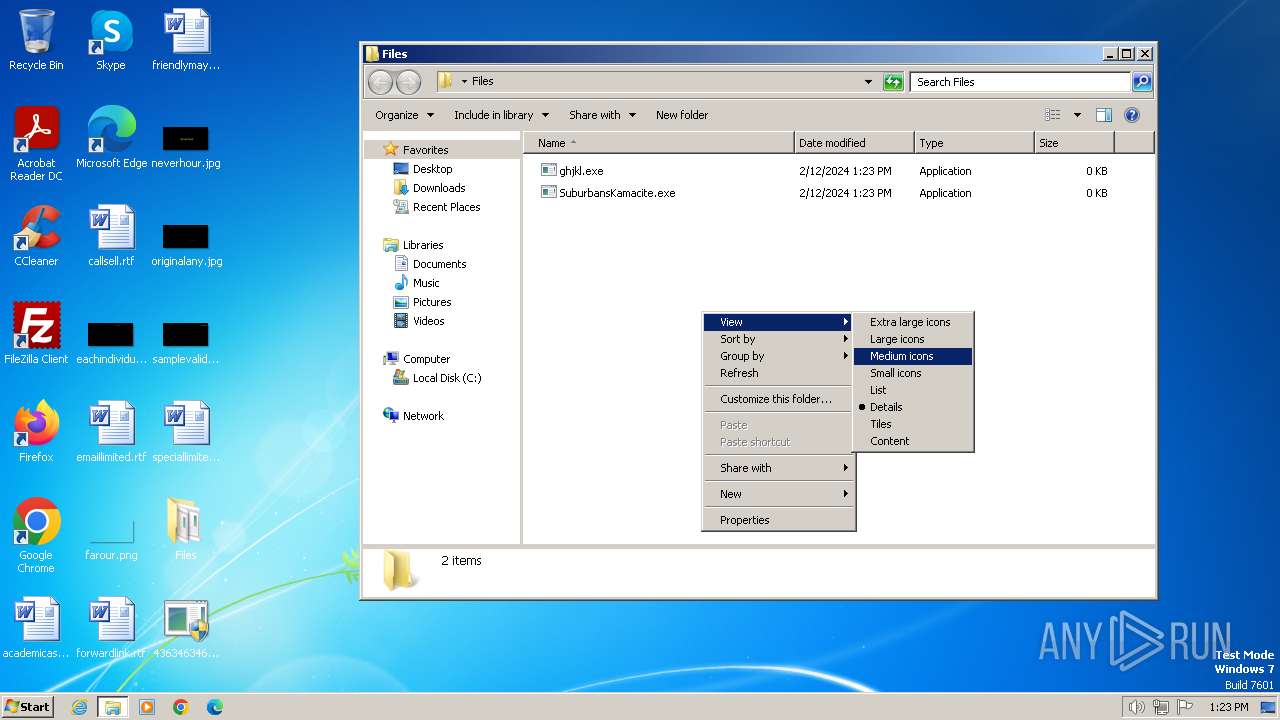1280x720 pixels.
Task: Open Acrobat Reader DC shortcut
Action: pos(36,144)
